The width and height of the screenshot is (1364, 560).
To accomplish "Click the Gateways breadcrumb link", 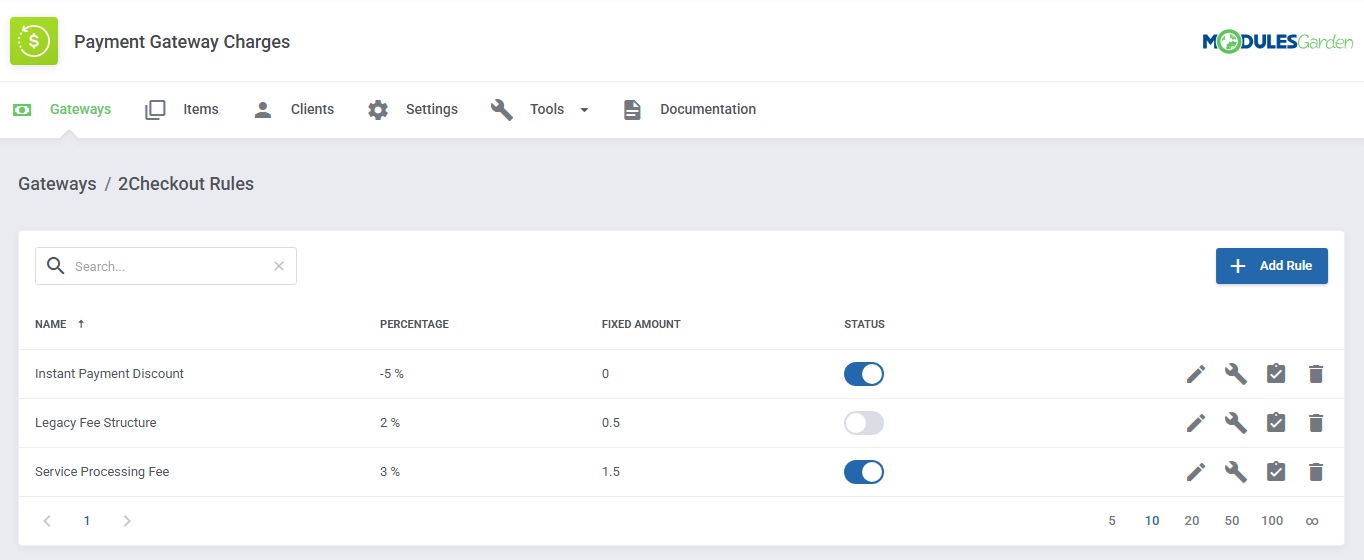I will coord(57,184).
